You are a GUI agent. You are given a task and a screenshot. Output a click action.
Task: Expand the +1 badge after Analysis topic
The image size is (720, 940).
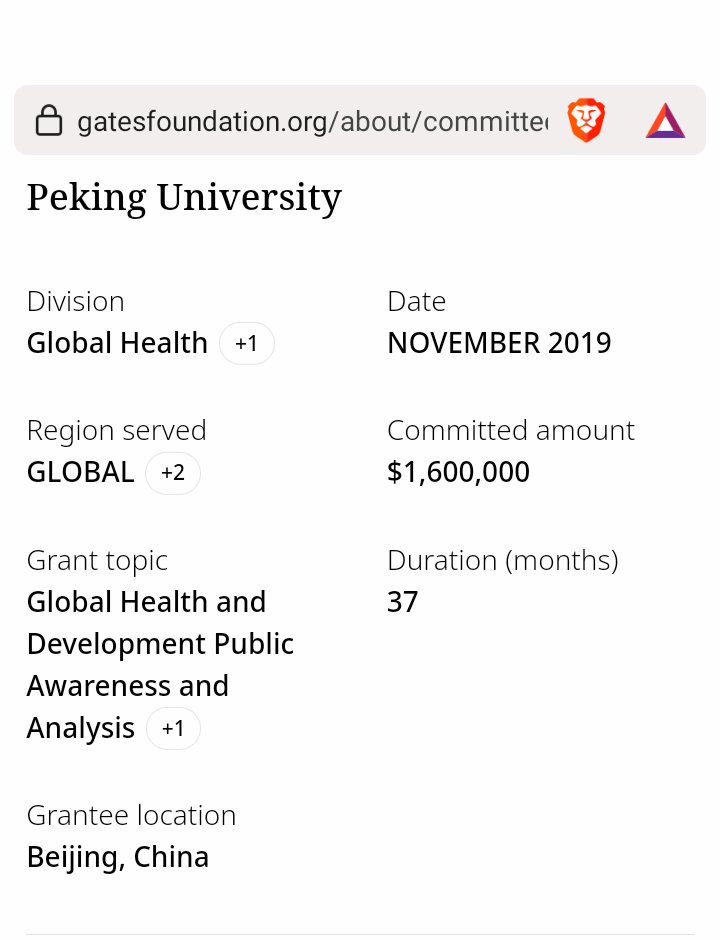click(173, 729)
